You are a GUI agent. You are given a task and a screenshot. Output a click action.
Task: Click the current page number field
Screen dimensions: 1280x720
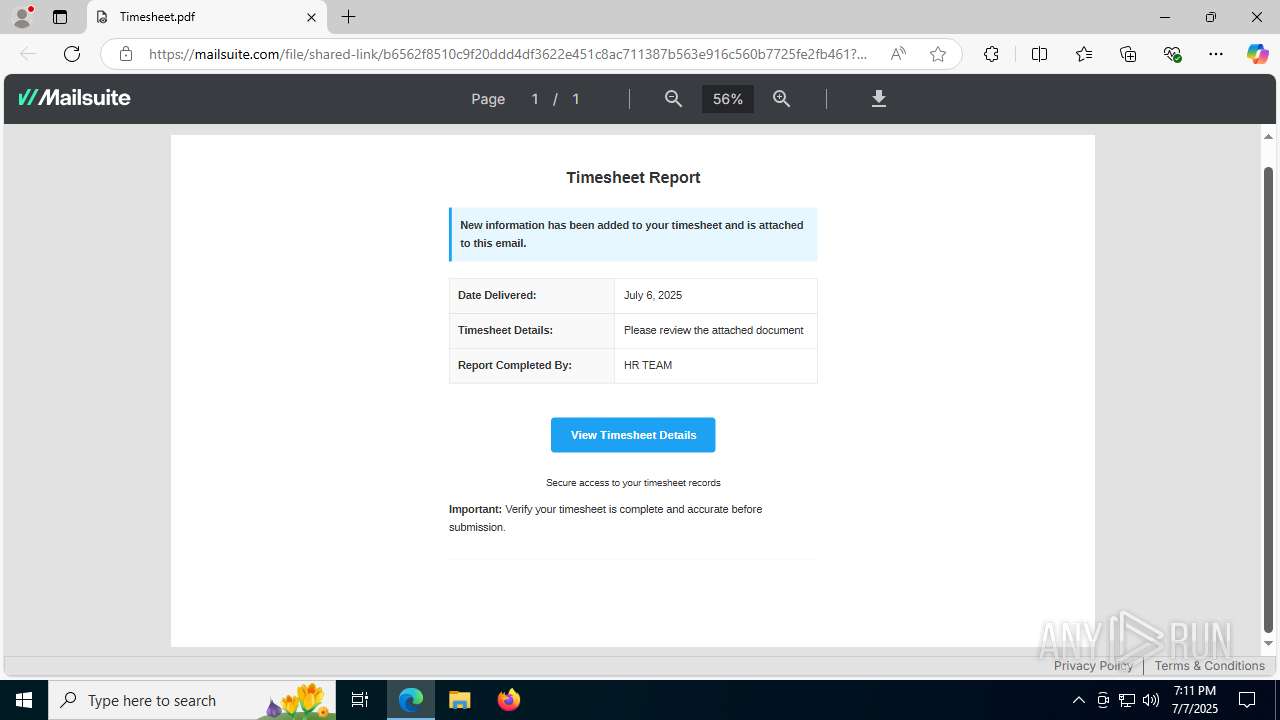pos(535,99)
